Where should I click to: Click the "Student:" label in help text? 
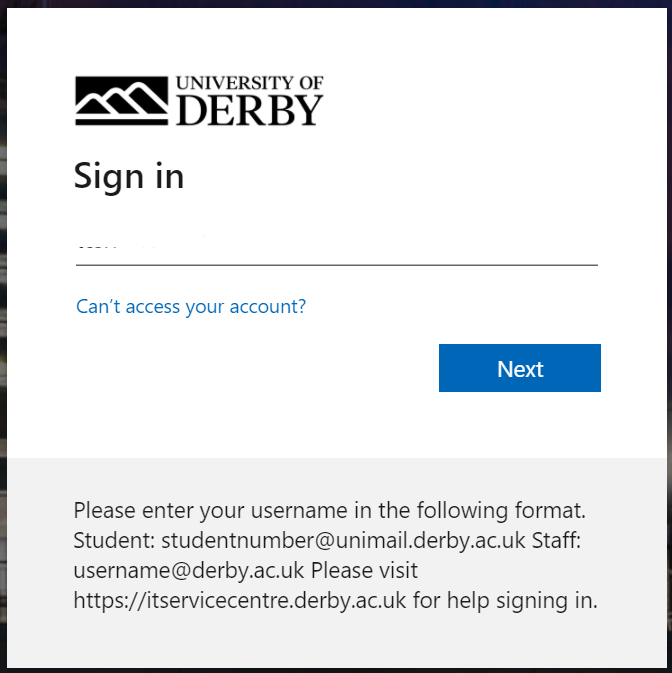114,540
